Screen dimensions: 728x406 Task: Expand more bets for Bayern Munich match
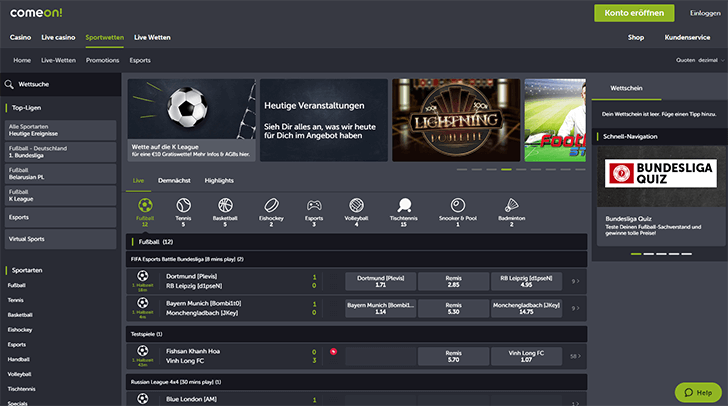coord(575,308)
